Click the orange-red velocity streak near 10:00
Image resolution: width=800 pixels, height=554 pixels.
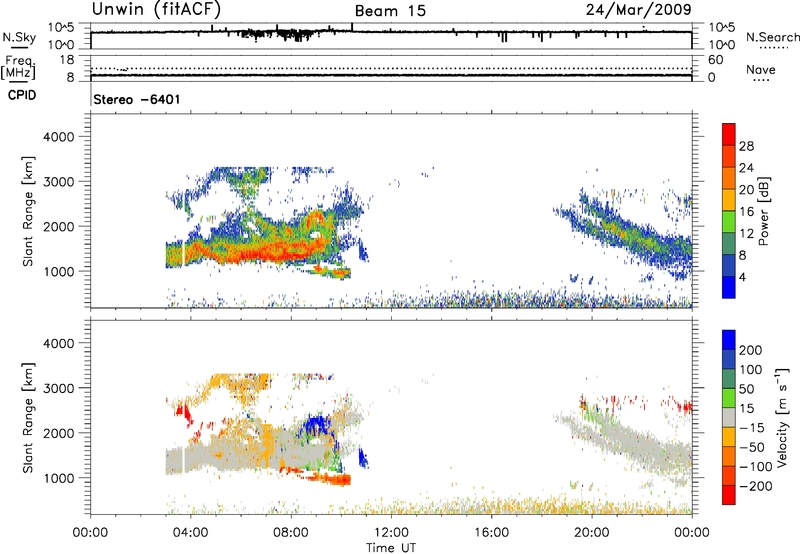(x=331, y=479)
